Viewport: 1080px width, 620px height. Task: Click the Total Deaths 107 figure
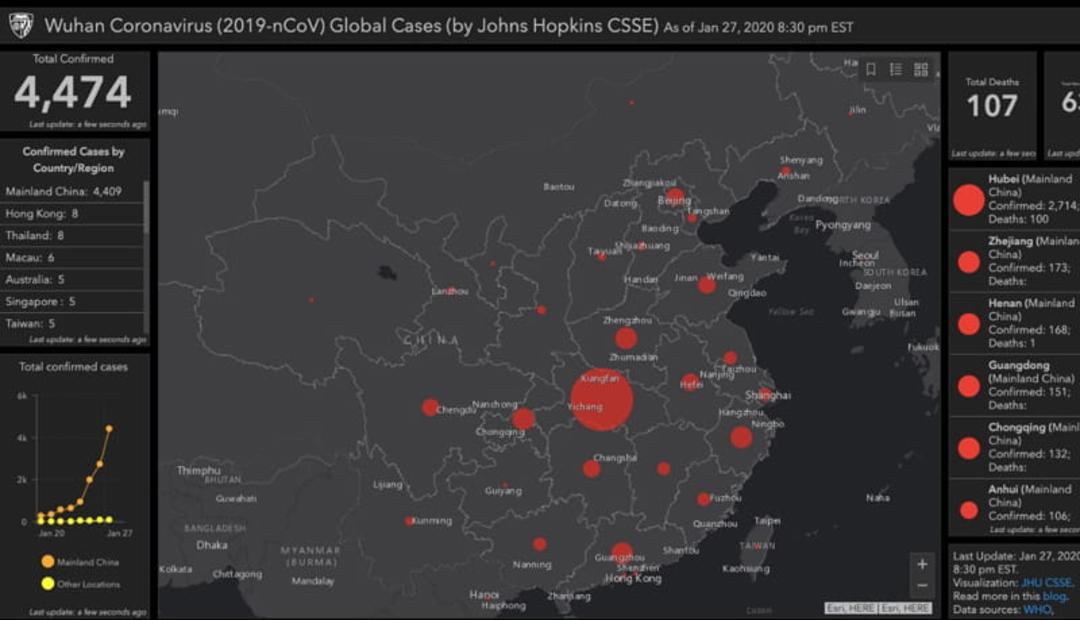(x=992, y=106)
